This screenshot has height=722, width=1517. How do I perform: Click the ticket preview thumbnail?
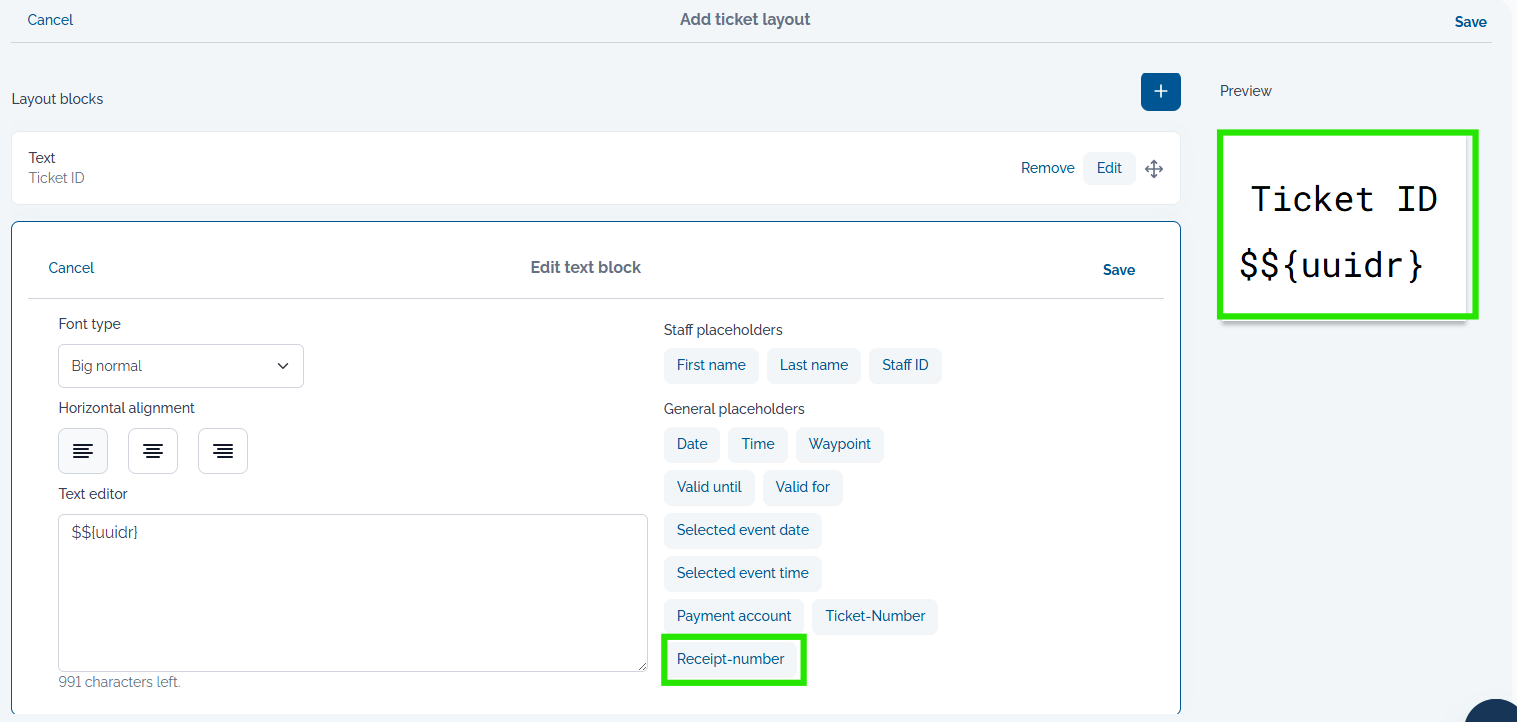1347,225
